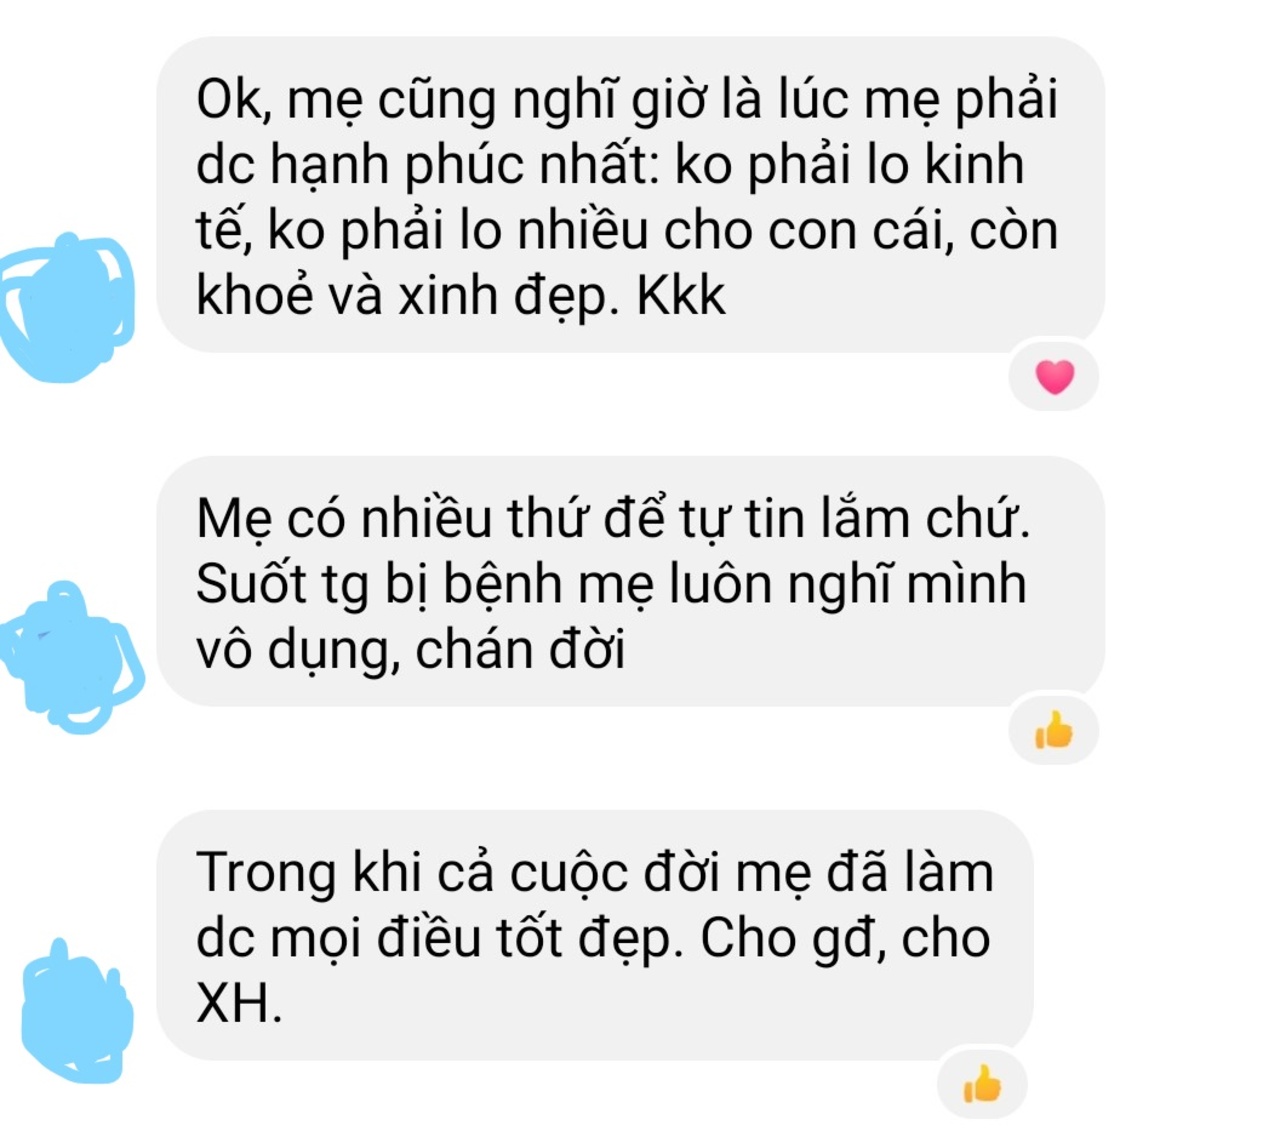This screenshot has height=1137, width=1280.
Task: Open sender avatar beside 'Mẹ có nhiều thứ' message
Action: coord(72,657)
